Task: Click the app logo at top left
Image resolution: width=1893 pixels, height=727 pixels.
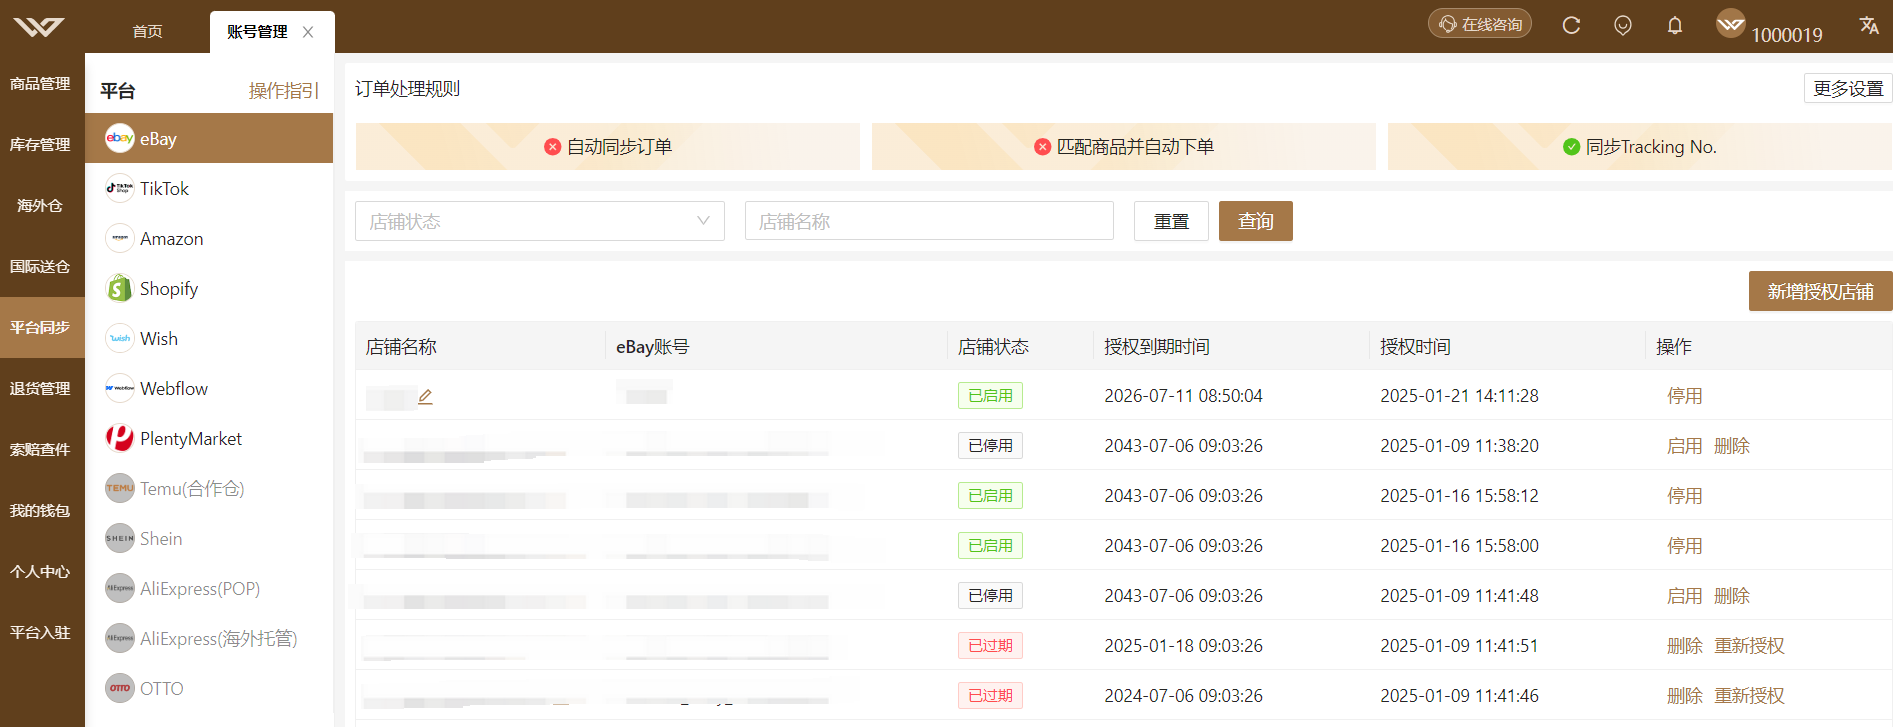Action: (39, 26)
